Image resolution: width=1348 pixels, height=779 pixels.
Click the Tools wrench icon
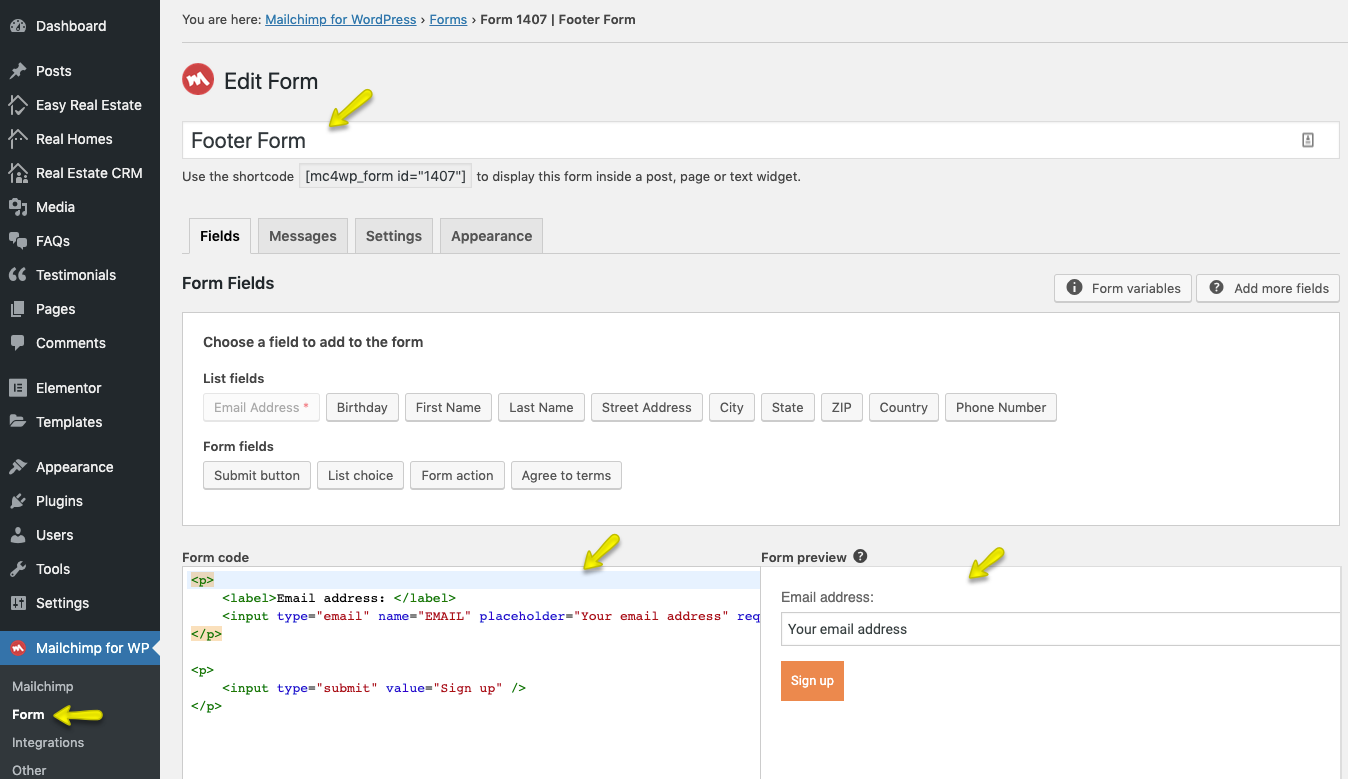point(18,569)
